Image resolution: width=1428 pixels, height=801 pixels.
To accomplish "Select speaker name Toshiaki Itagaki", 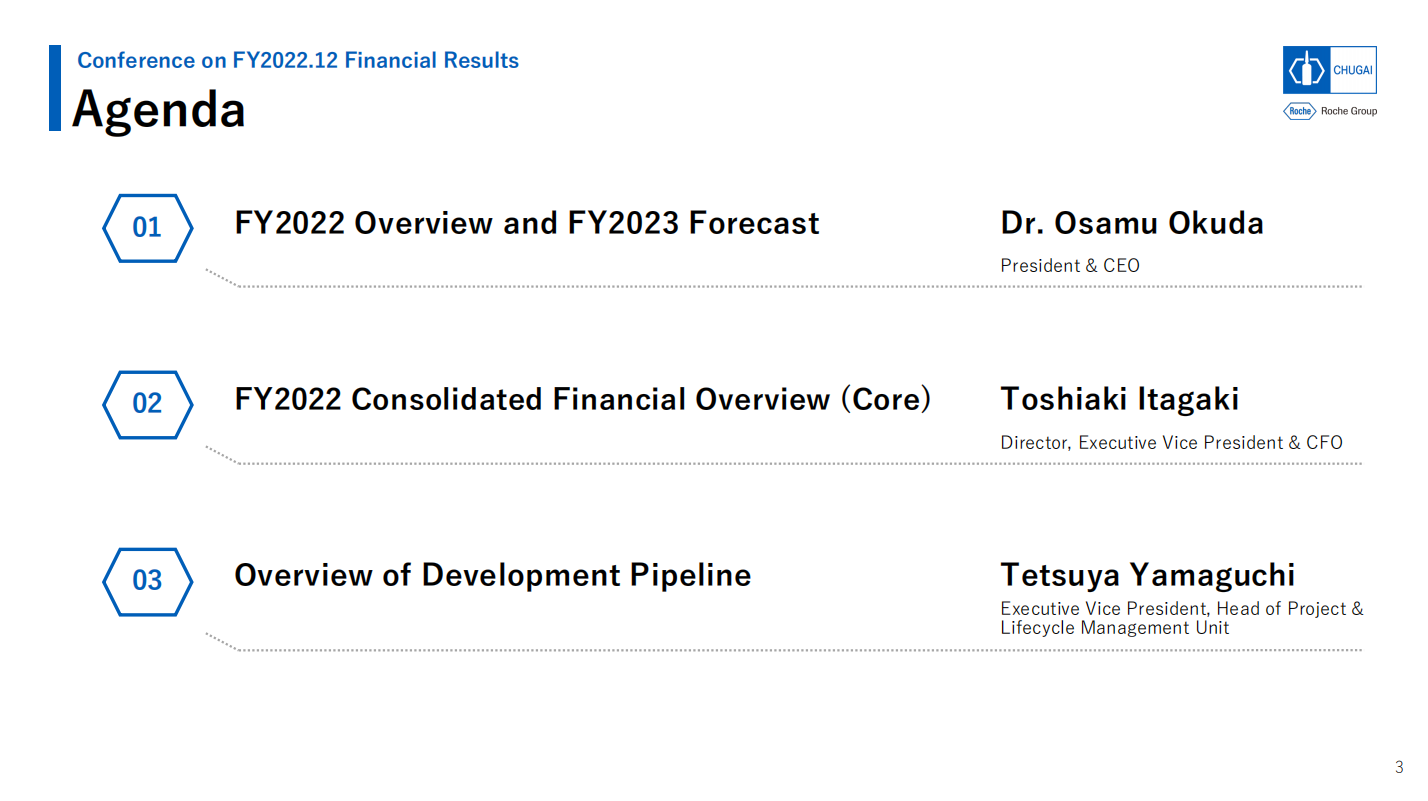I will (x=1120, y=399).
